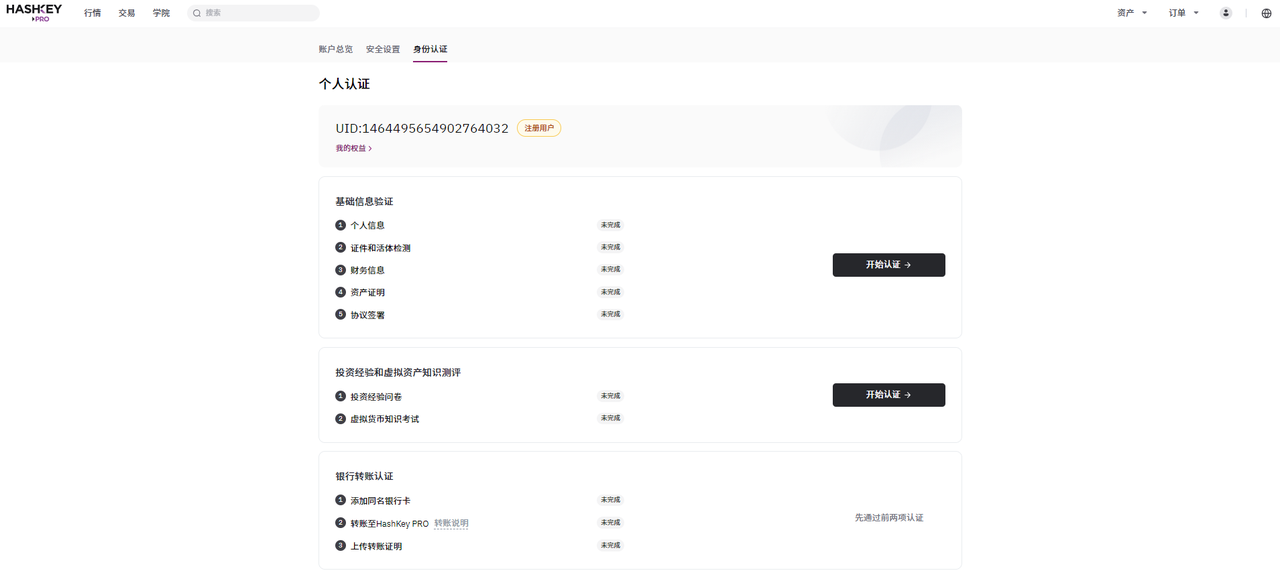Click the search magnifier icon
Screen dimensions: 1280x585
coord(197,13)
